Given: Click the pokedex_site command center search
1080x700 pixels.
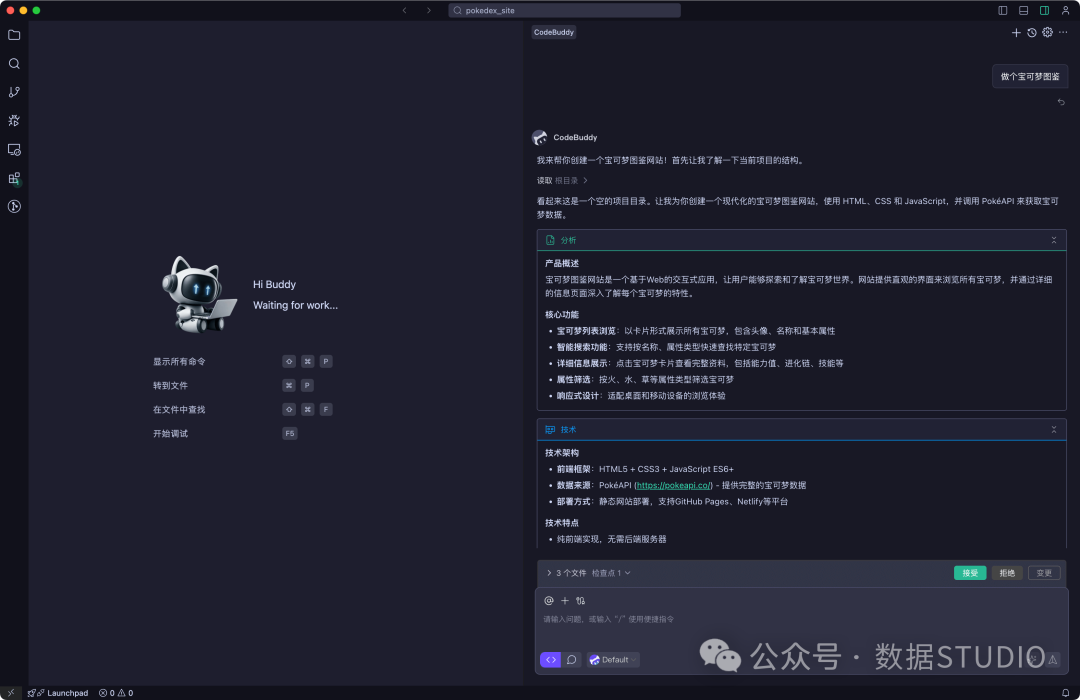Looking at the screenshot, I should [x=564, y=10].
